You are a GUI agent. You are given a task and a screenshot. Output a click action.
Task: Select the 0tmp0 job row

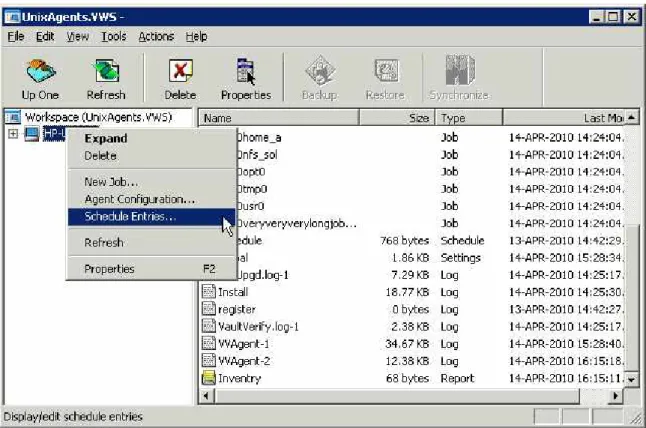pos(431,189)
